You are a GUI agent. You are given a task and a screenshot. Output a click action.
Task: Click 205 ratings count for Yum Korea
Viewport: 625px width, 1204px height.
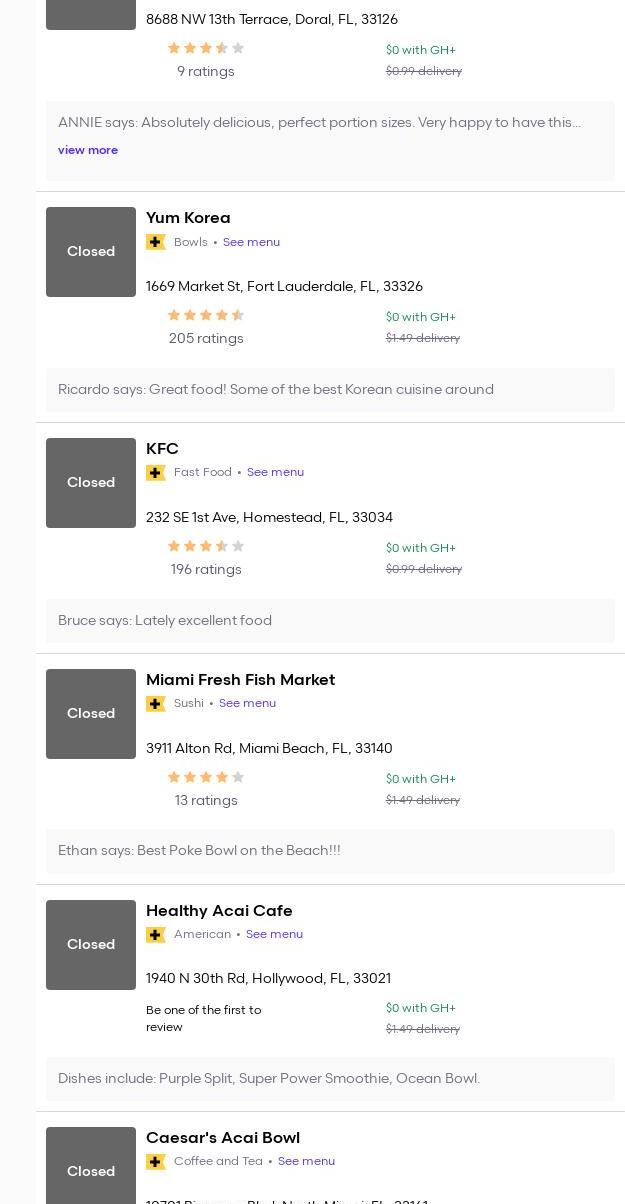pyautogui.click(x=206, y=338)
